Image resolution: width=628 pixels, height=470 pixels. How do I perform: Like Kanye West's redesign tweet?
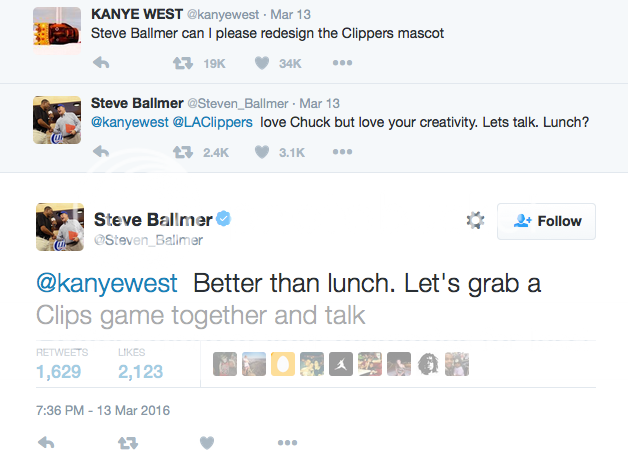point(263,63)
